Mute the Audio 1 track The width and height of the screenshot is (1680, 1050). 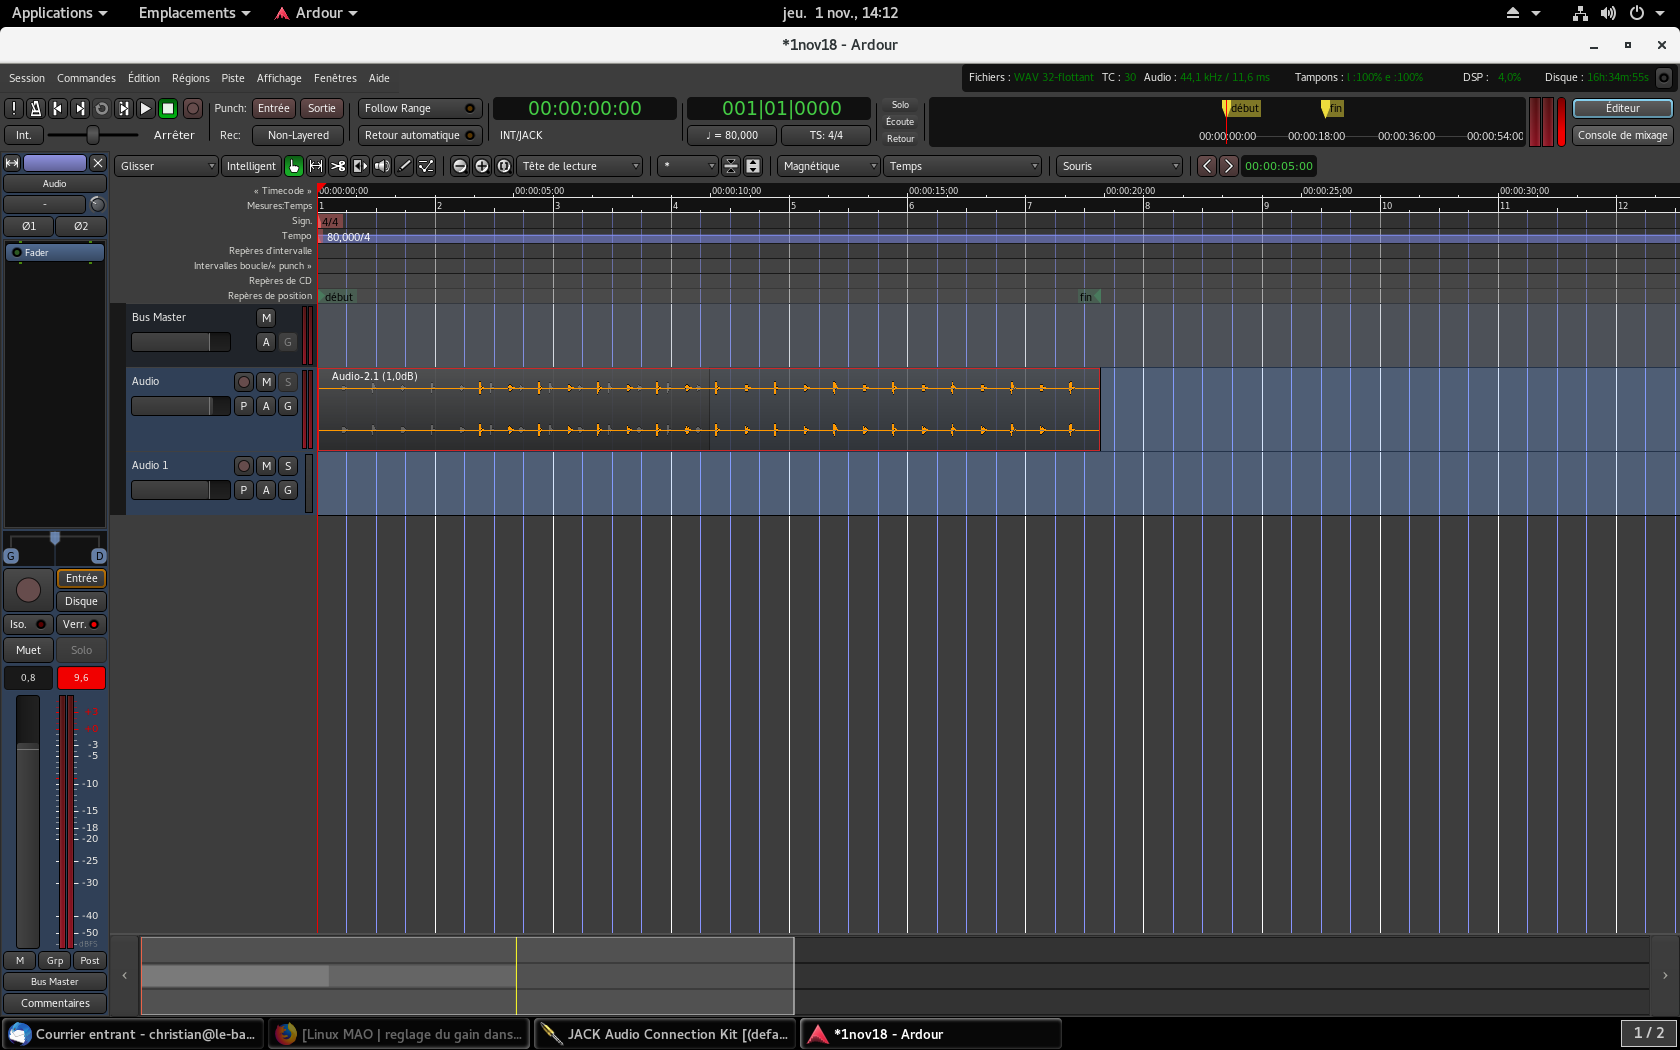(x=266, y=466)
